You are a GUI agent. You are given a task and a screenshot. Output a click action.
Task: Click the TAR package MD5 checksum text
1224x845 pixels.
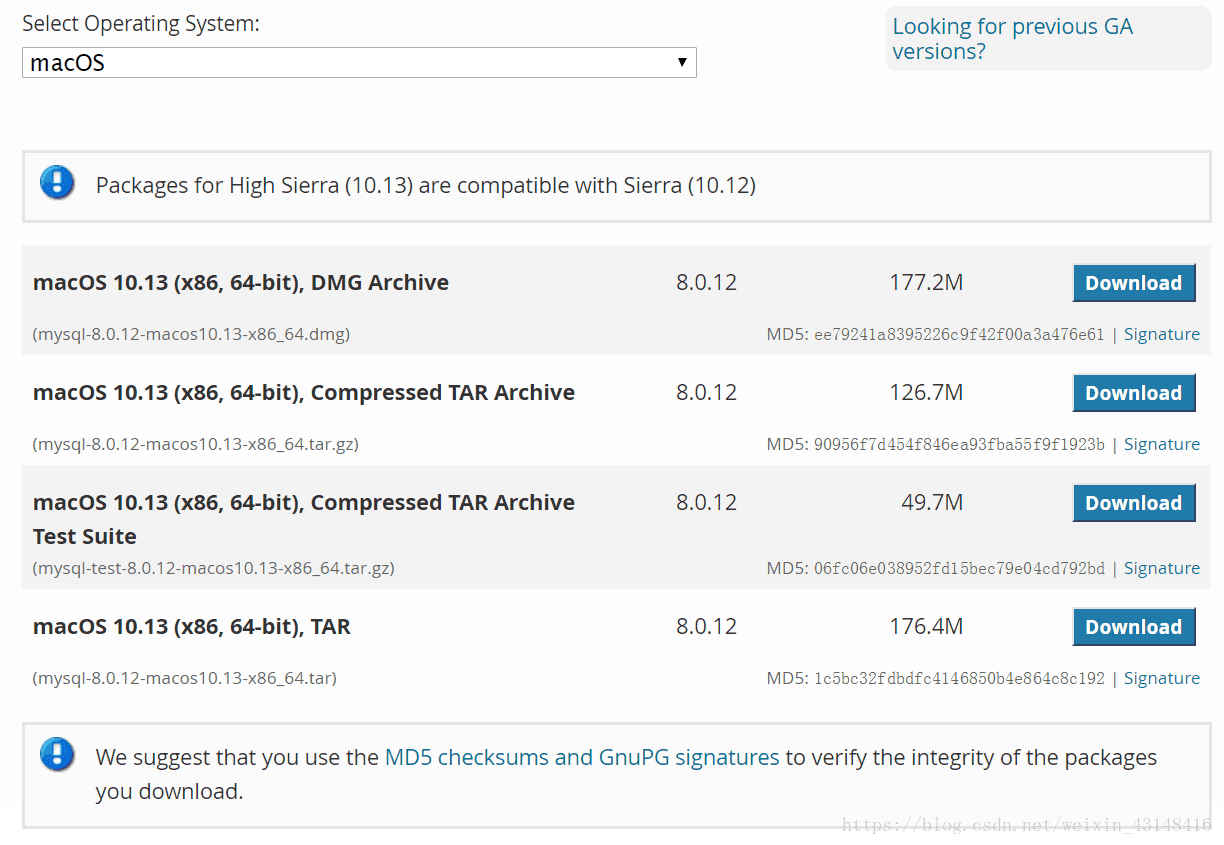(x=958, y=678)
